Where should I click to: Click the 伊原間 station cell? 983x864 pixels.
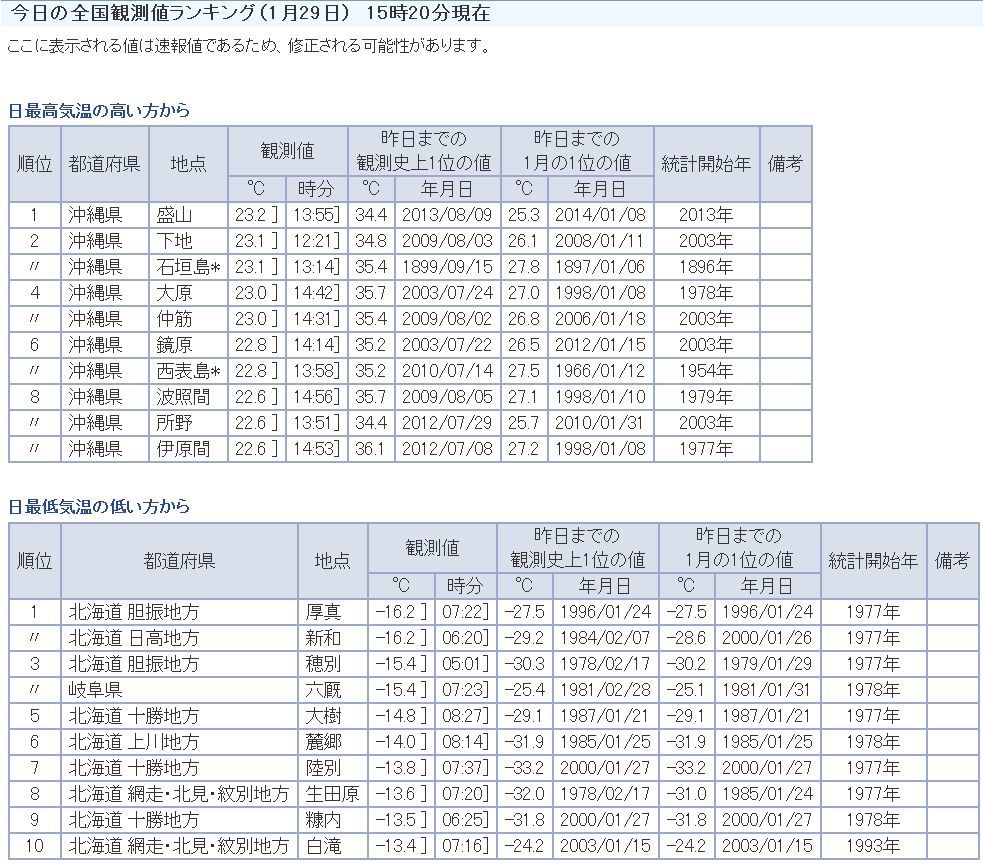point(183,449)
